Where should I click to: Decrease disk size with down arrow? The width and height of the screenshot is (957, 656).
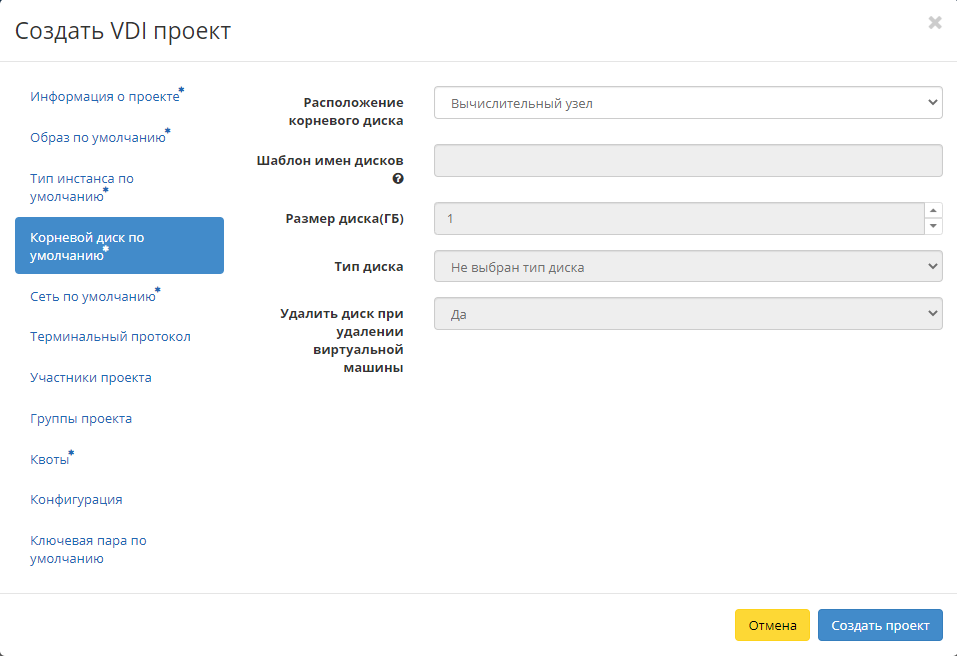[934, 226]
